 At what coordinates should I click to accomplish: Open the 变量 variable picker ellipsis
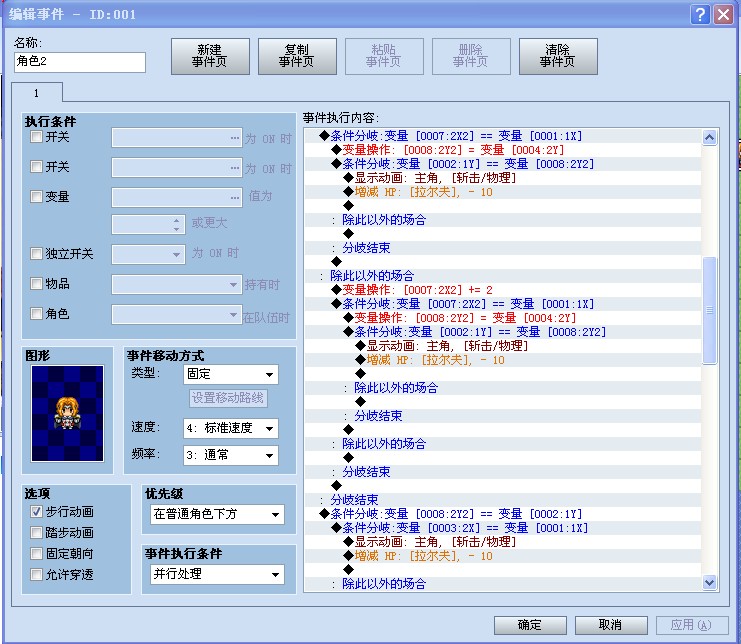pyautogui.click(x=235, y=197)
